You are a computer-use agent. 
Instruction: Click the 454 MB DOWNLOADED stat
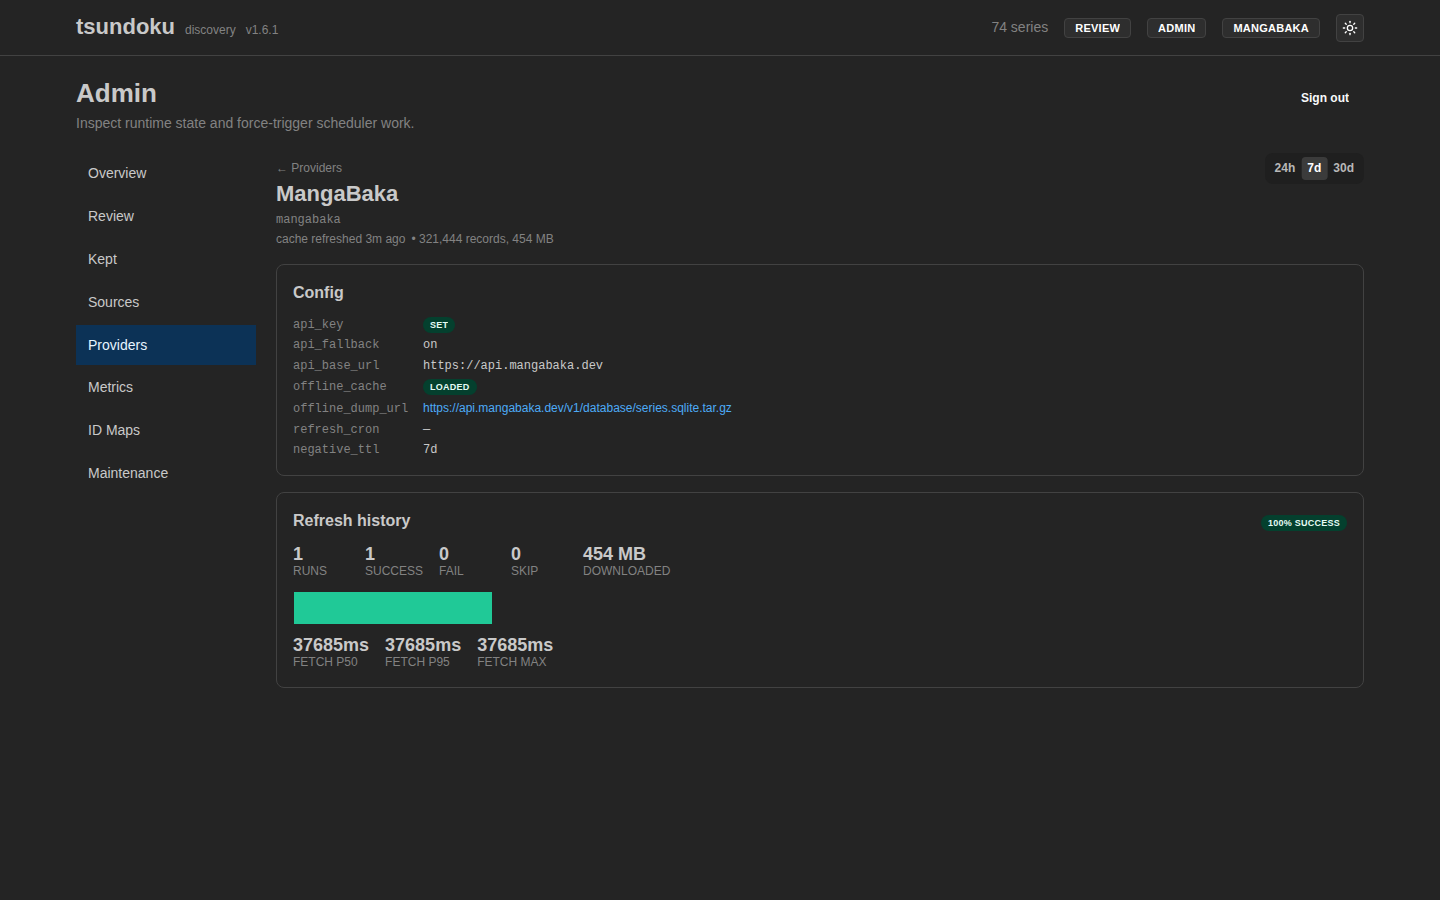tap(626, 561)
